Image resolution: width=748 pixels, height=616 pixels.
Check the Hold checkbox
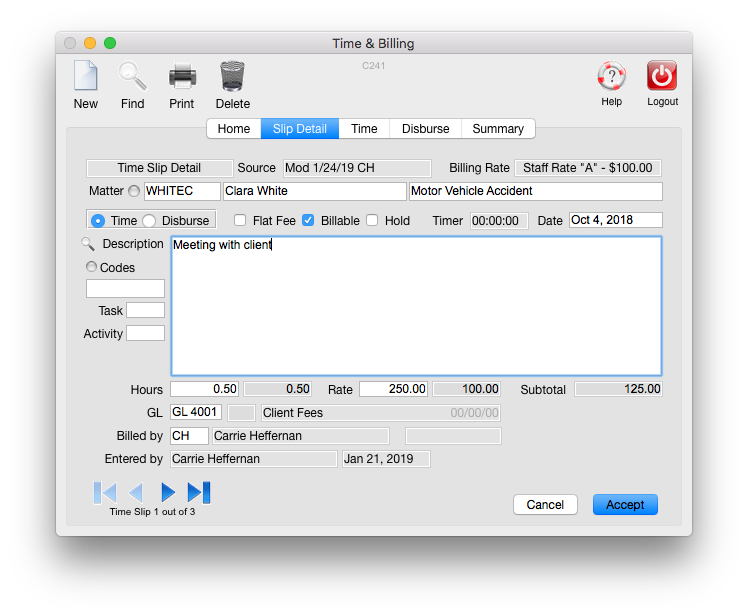point(372,220)
